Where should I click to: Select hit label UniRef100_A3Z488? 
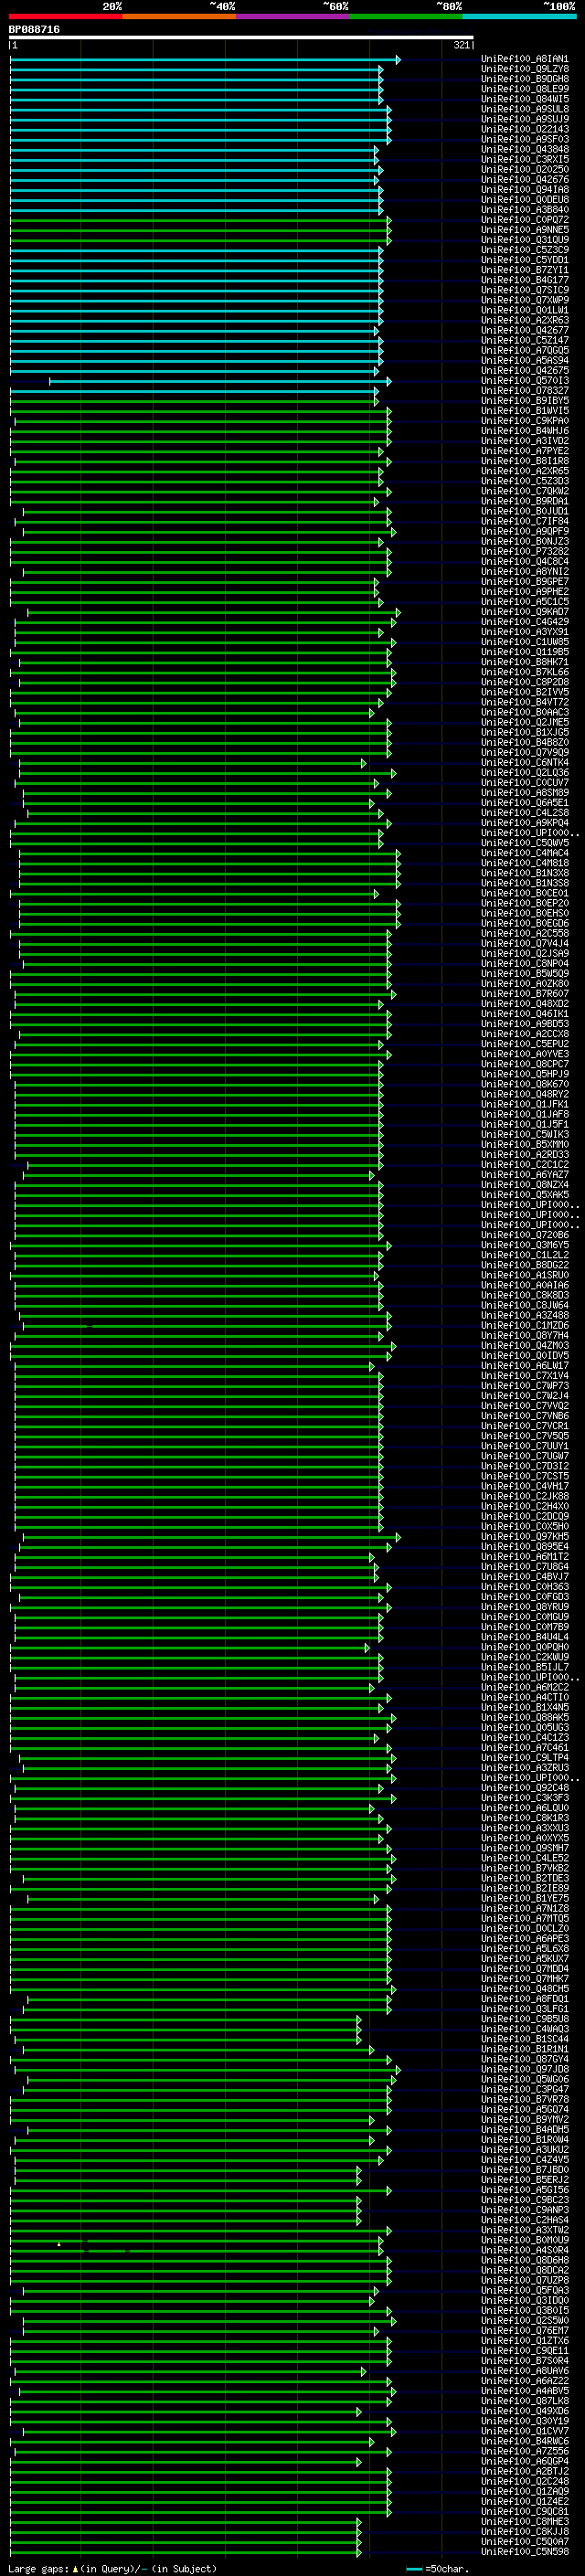tap(524, 1316)
